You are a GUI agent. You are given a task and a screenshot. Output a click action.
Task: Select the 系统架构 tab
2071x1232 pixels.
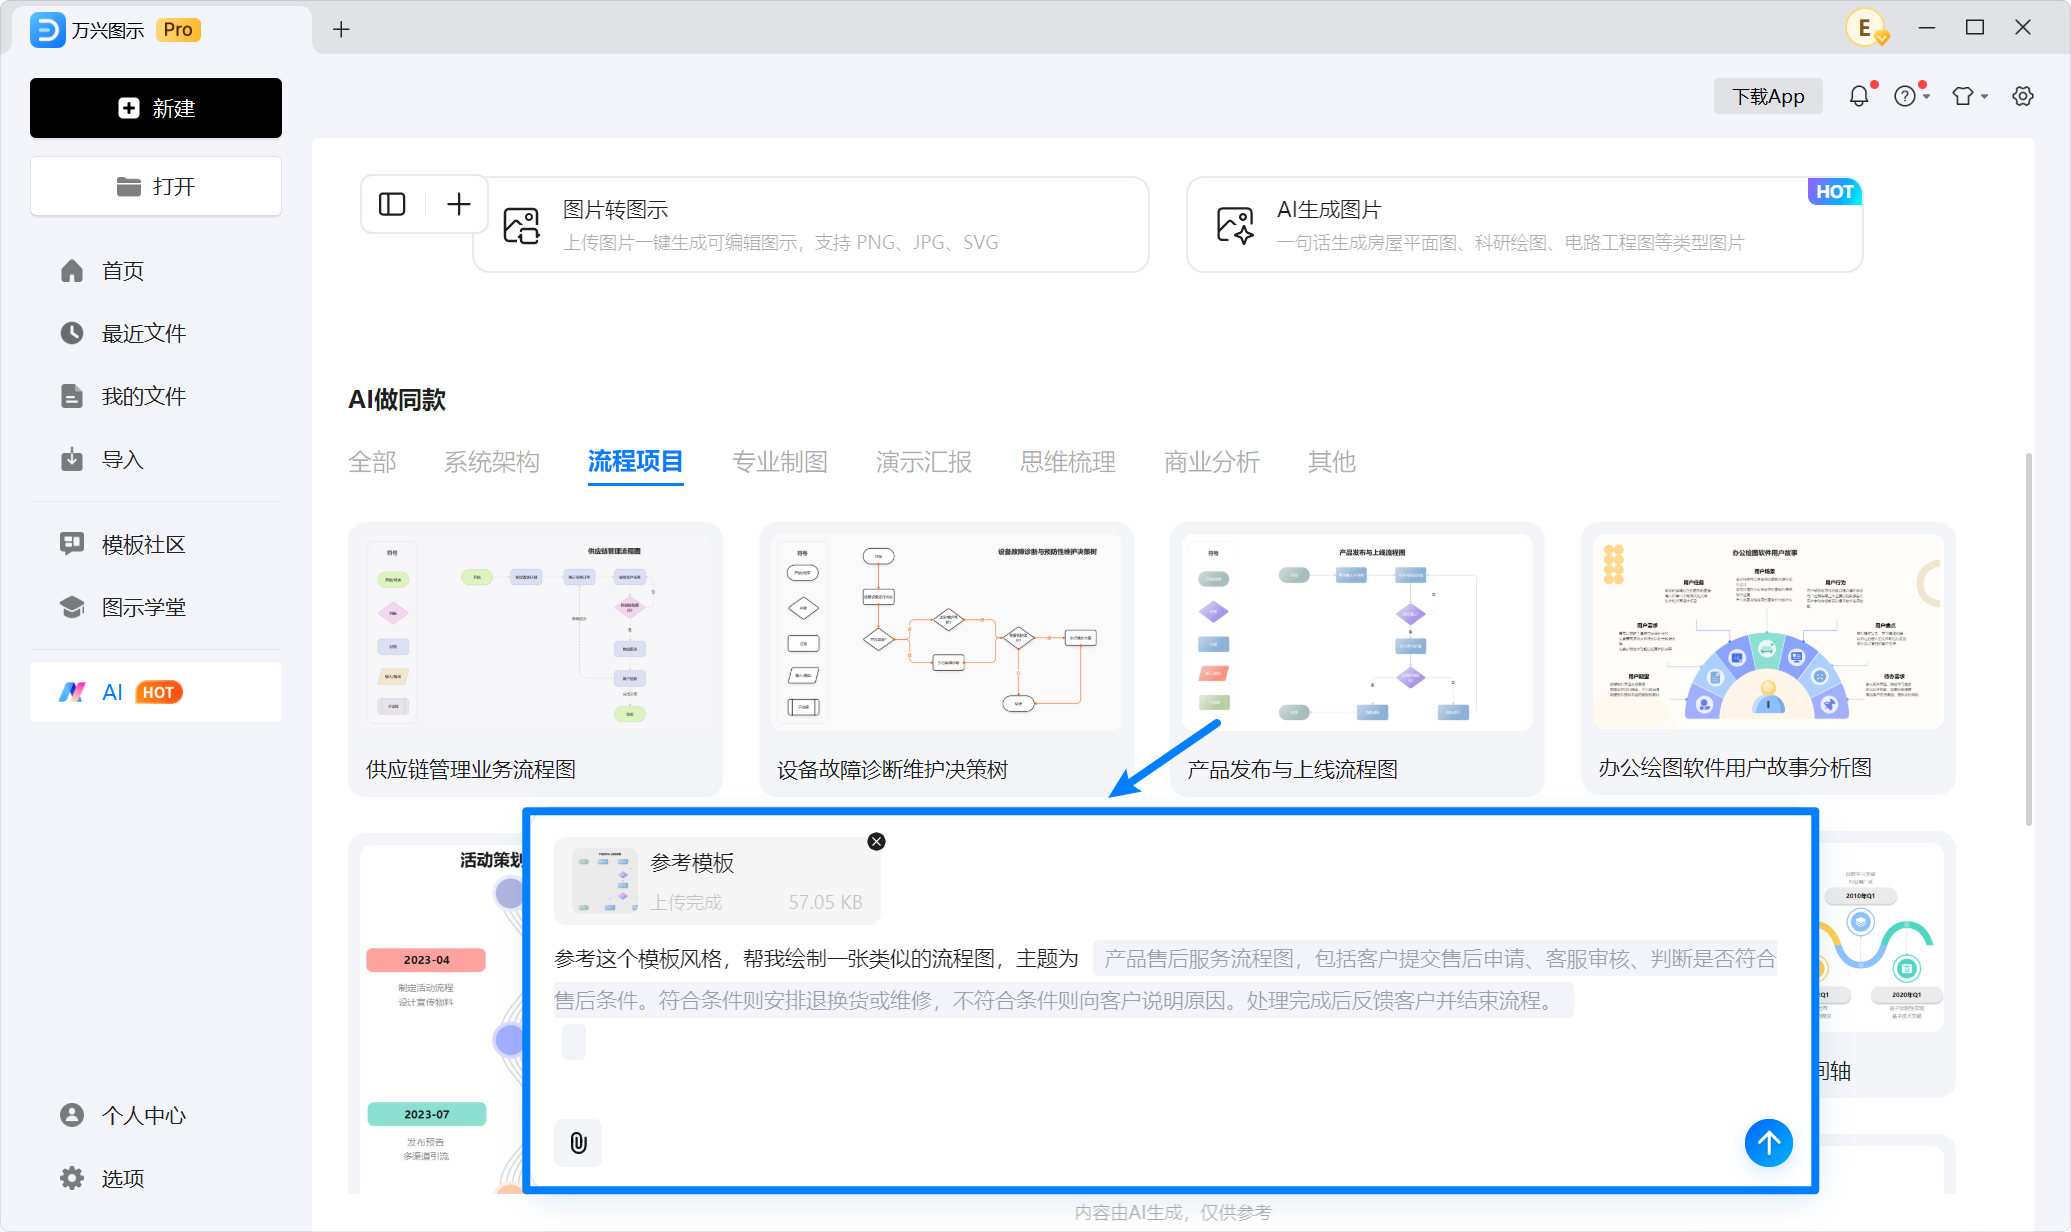pos(492,462)
